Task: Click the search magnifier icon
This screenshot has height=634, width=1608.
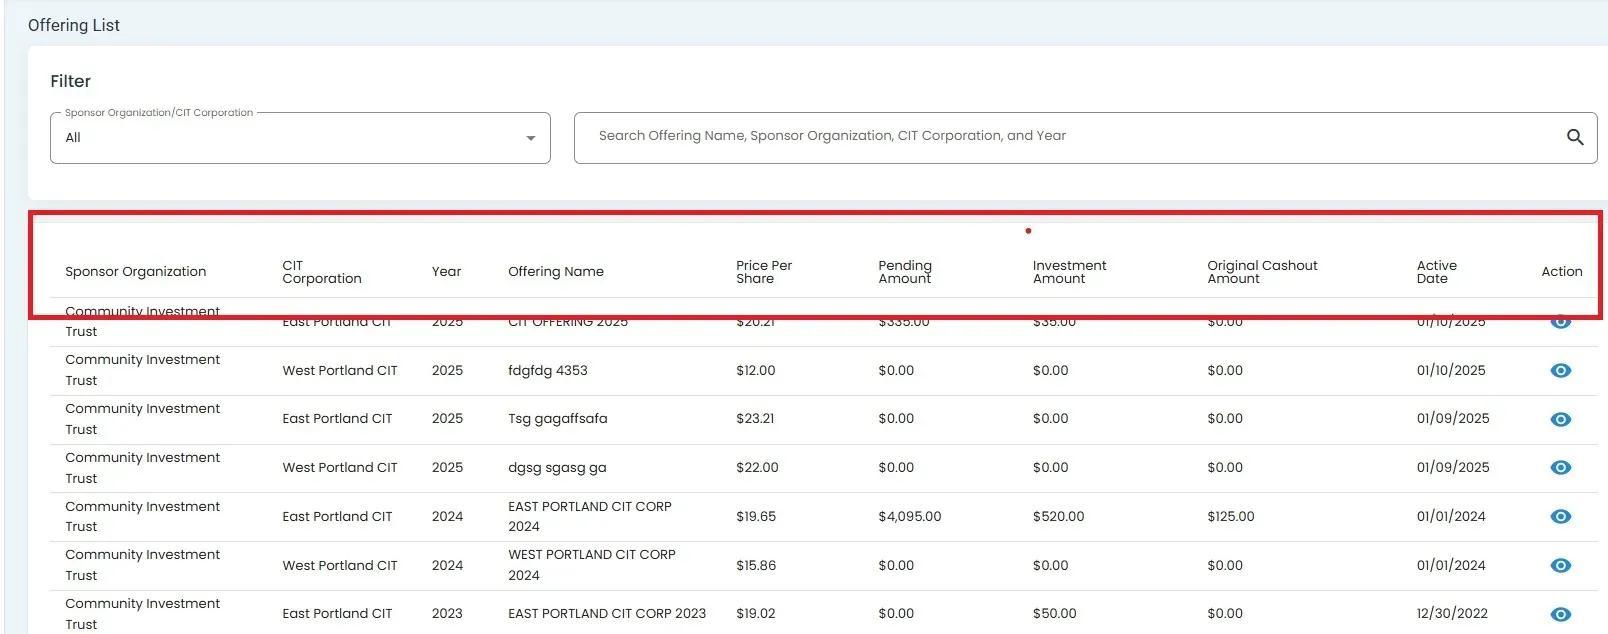Action: [x=1574, y=138]
